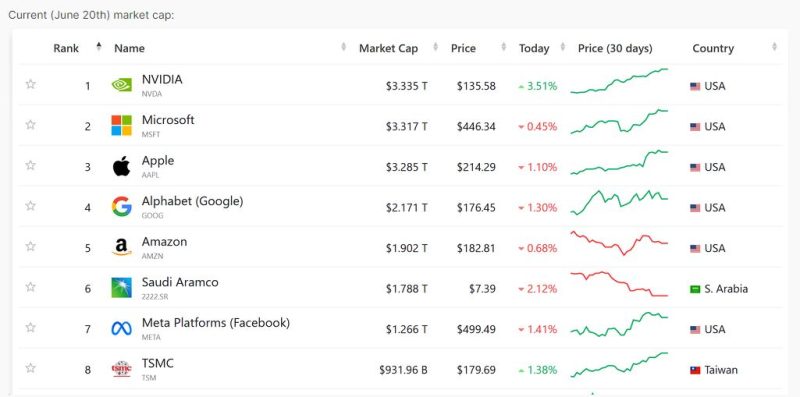Viewport: 800px width, 397px height.
Task: Sort table by Country column arrows
Action: [774, 47]
